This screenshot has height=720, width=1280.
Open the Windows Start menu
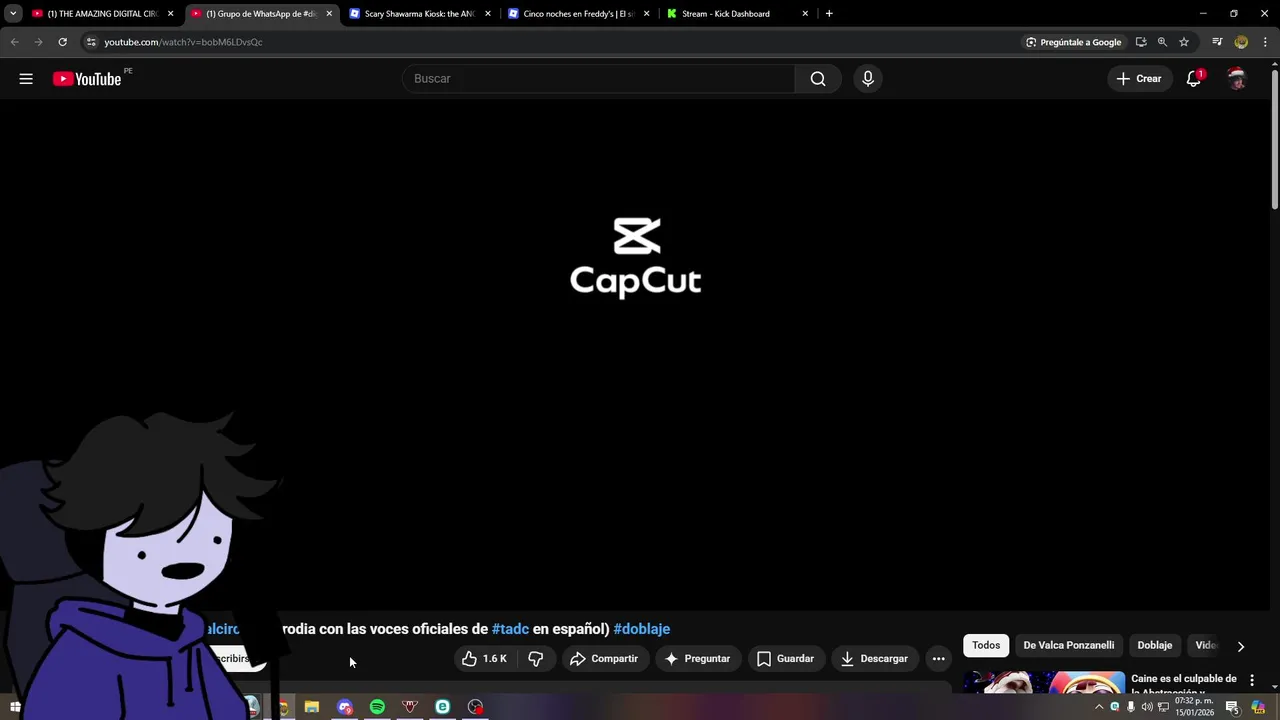click(x=15, y=707)
